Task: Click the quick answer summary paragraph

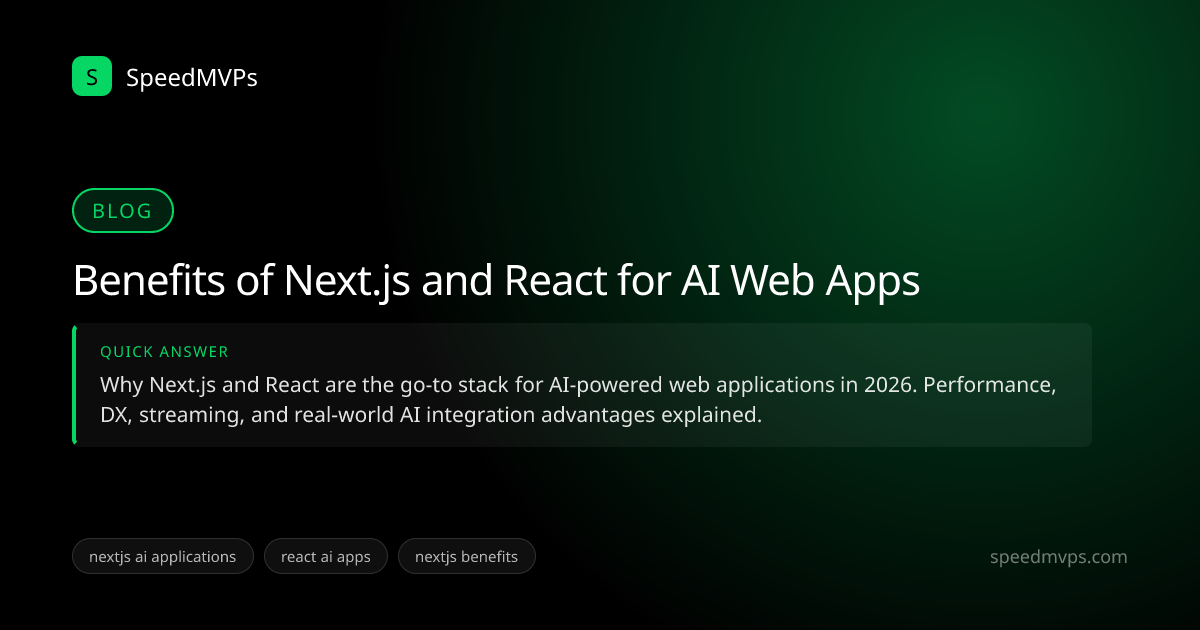Action: tap(578, 400)
